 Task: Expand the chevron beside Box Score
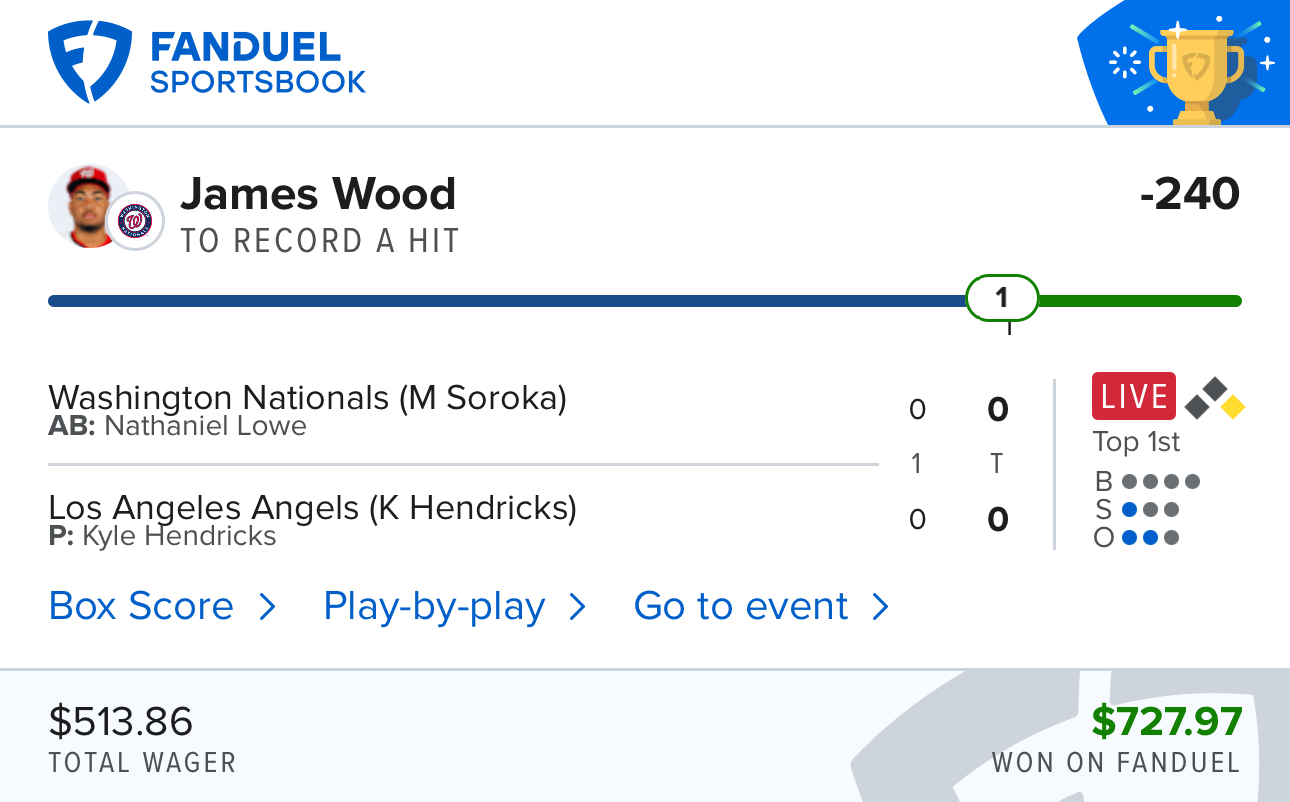click(x=267, y=607)
